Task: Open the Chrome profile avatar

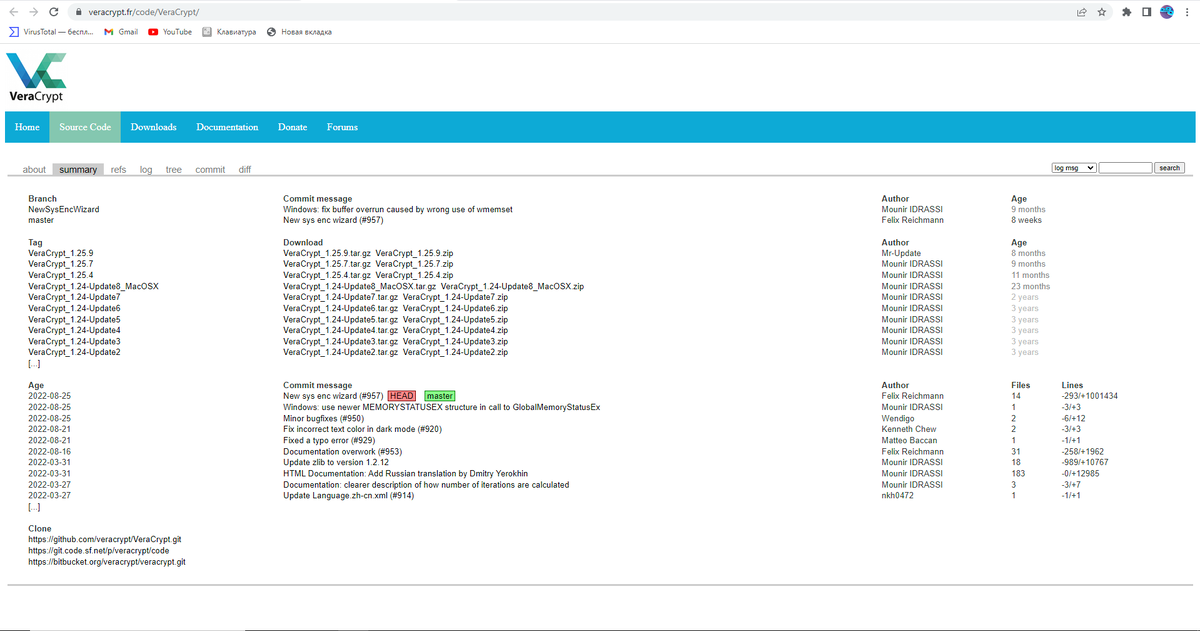Action: pyautogui.click(x=1166, y=12)
